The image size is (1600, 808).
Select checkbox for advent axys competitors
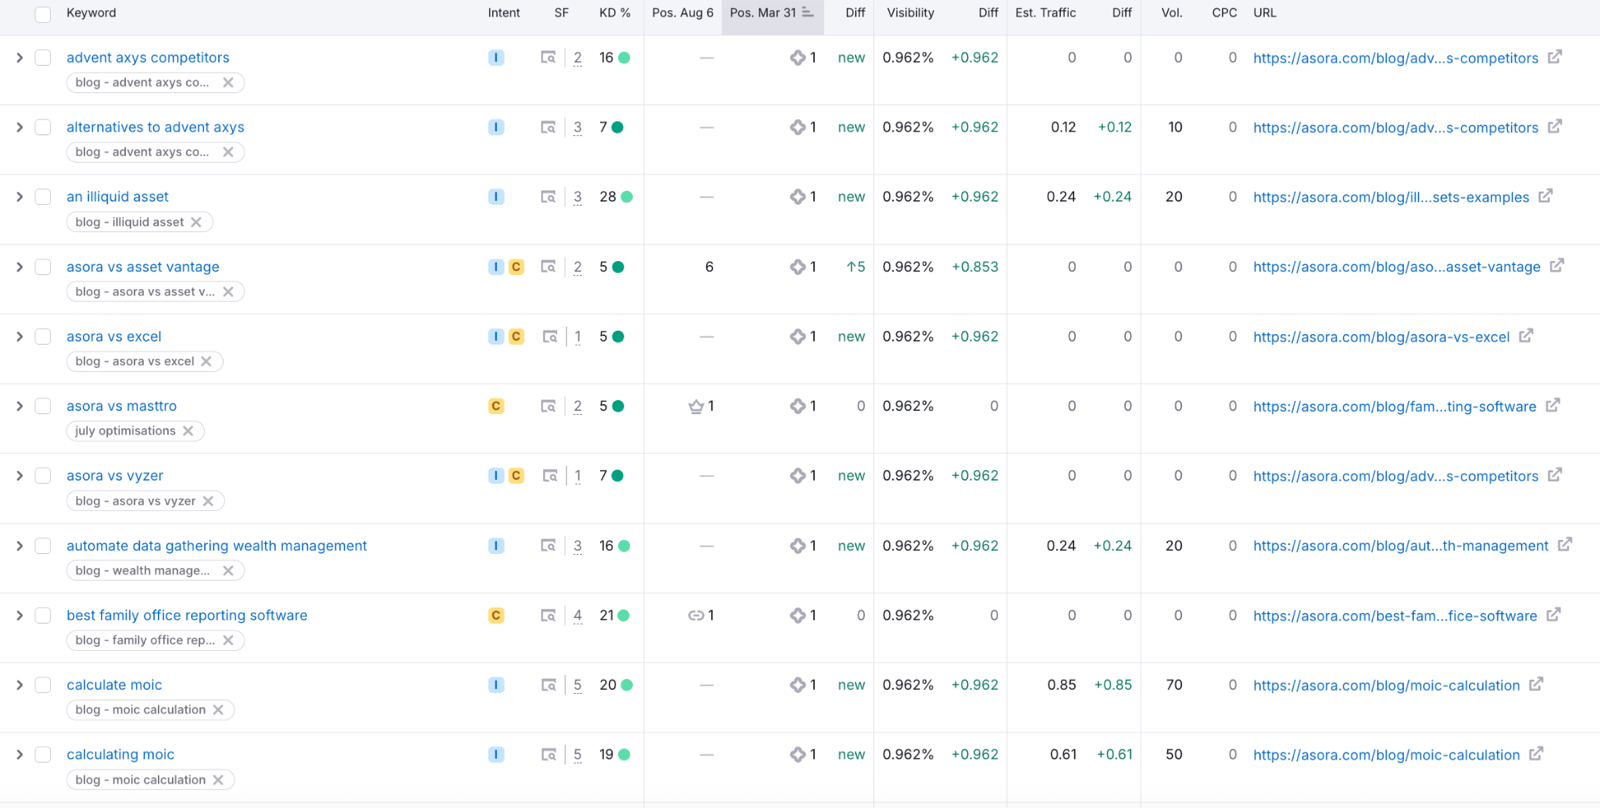[43, 58]
